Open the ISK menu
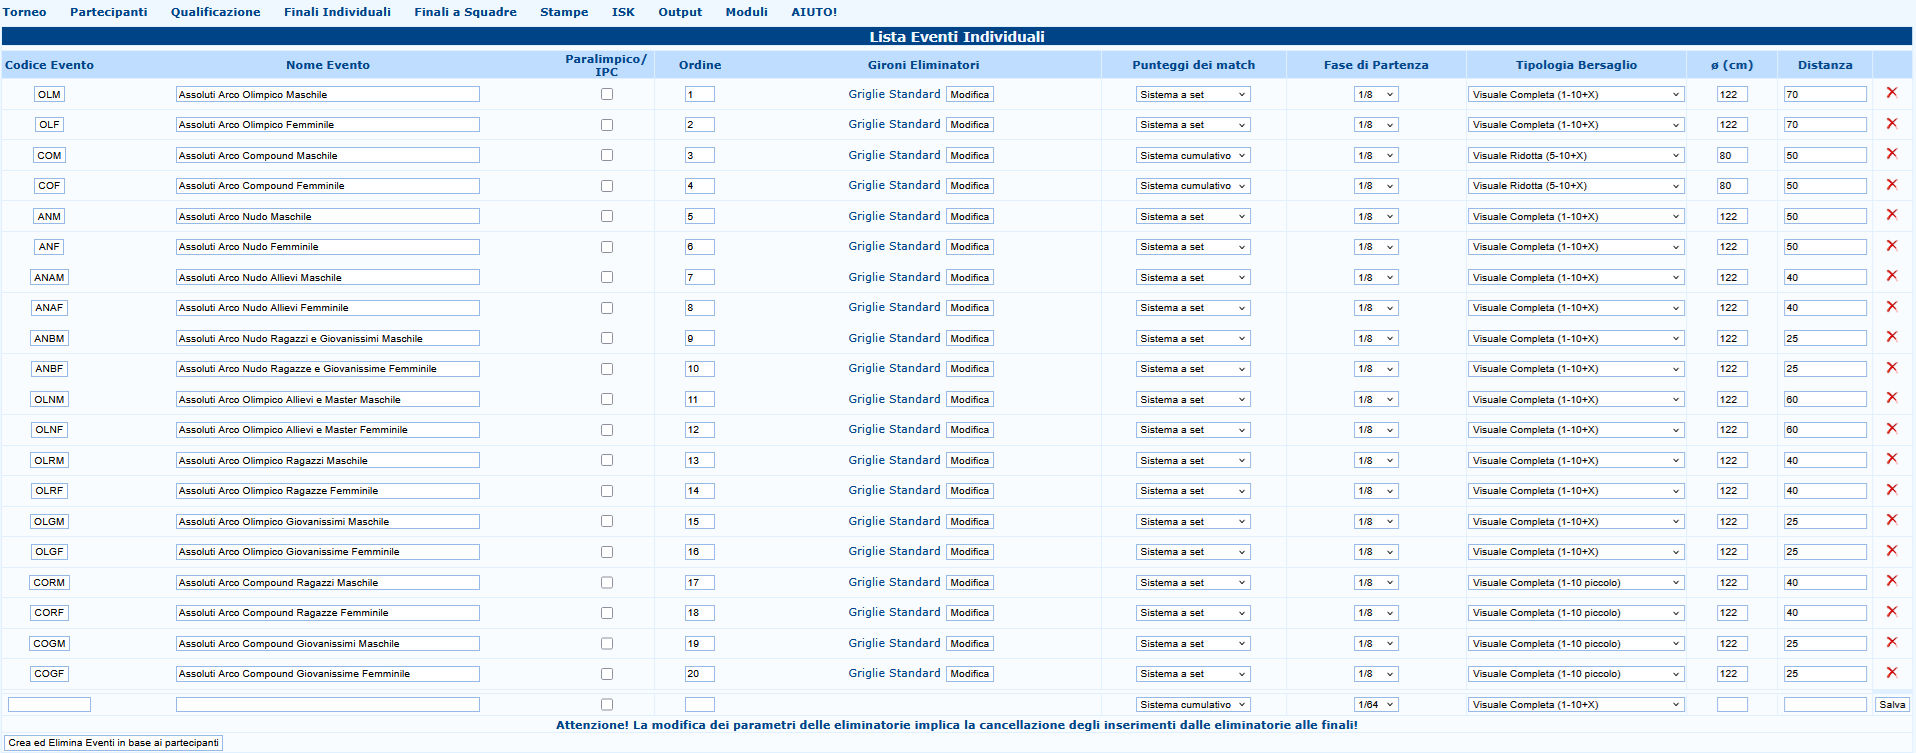Viewport: 1916px width, 753px height. coord(623,12)
